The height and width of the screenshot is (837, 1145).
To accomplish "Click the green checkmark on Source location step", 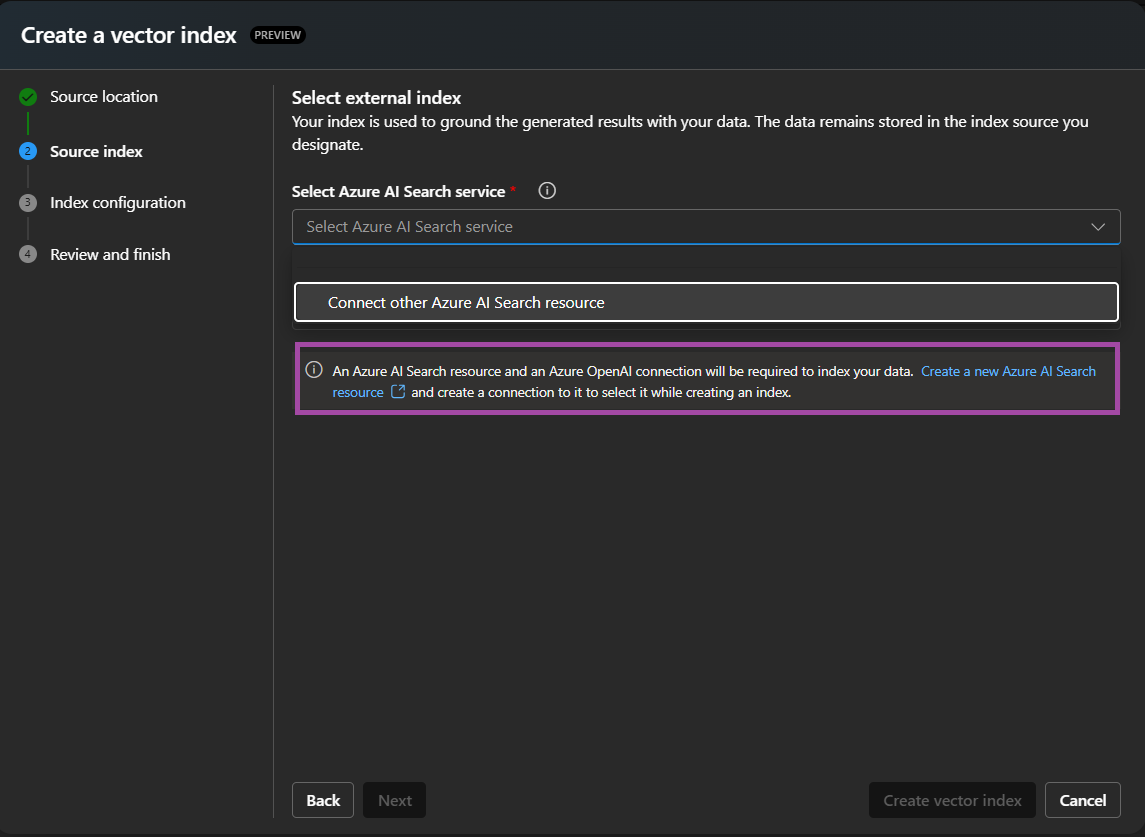I will click(27, 96).
